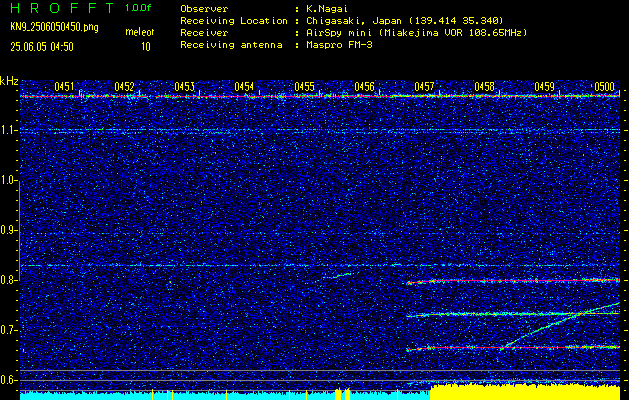Click the HROFFT title text
The width and height of the screenshot is (629, 400).
(x=61, y=8)
